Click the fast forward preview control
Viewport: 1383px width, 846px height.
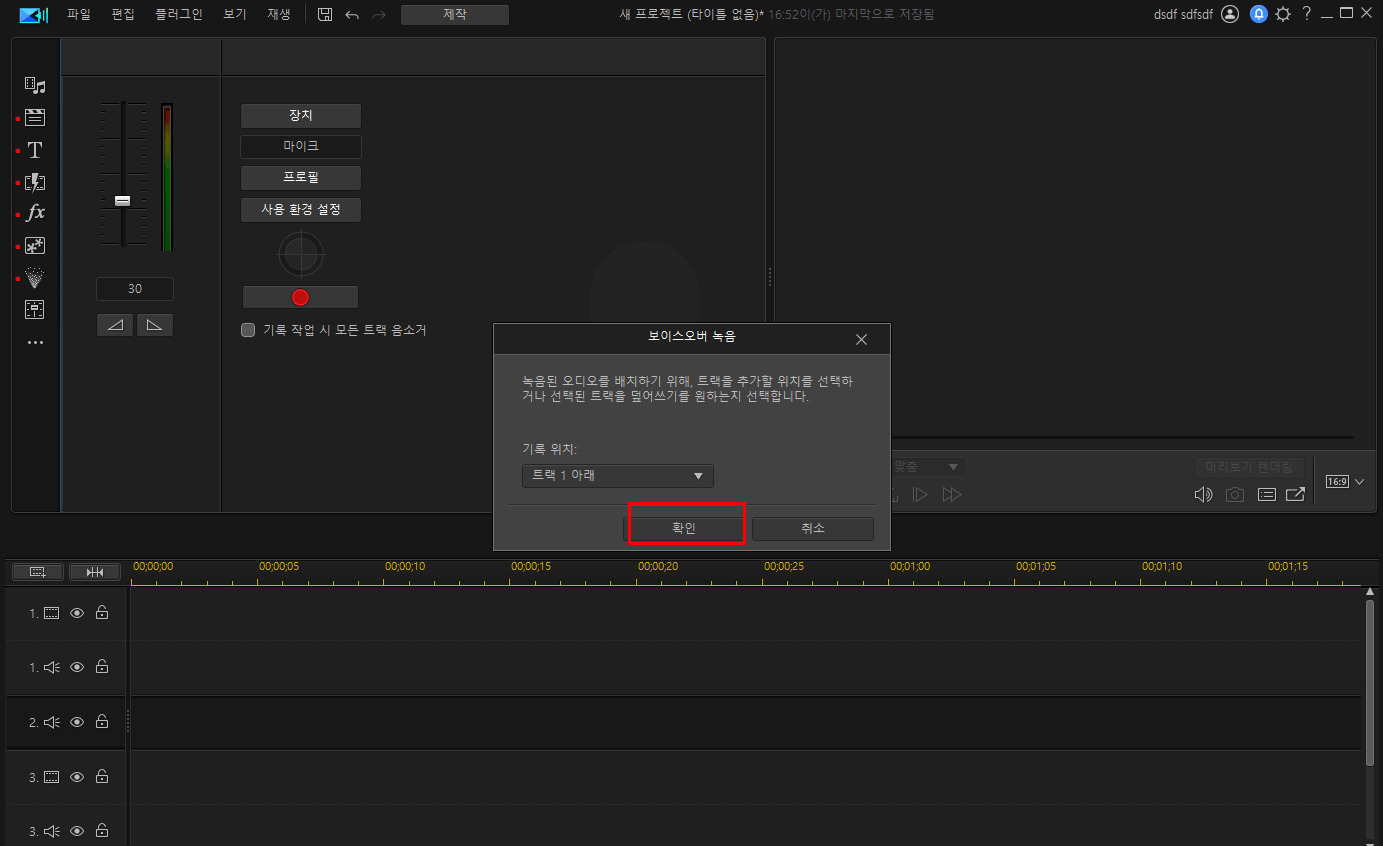952,495
